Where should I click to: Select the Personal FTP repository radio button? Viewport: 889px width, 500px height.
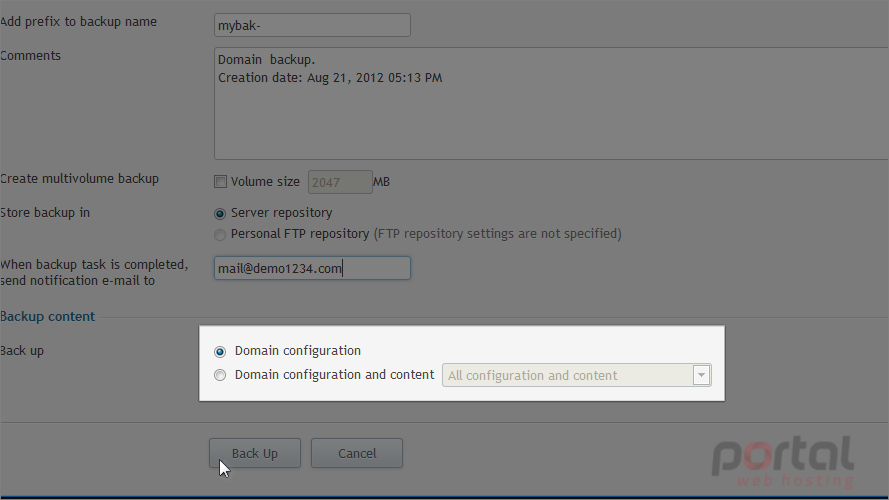point(220,235)
